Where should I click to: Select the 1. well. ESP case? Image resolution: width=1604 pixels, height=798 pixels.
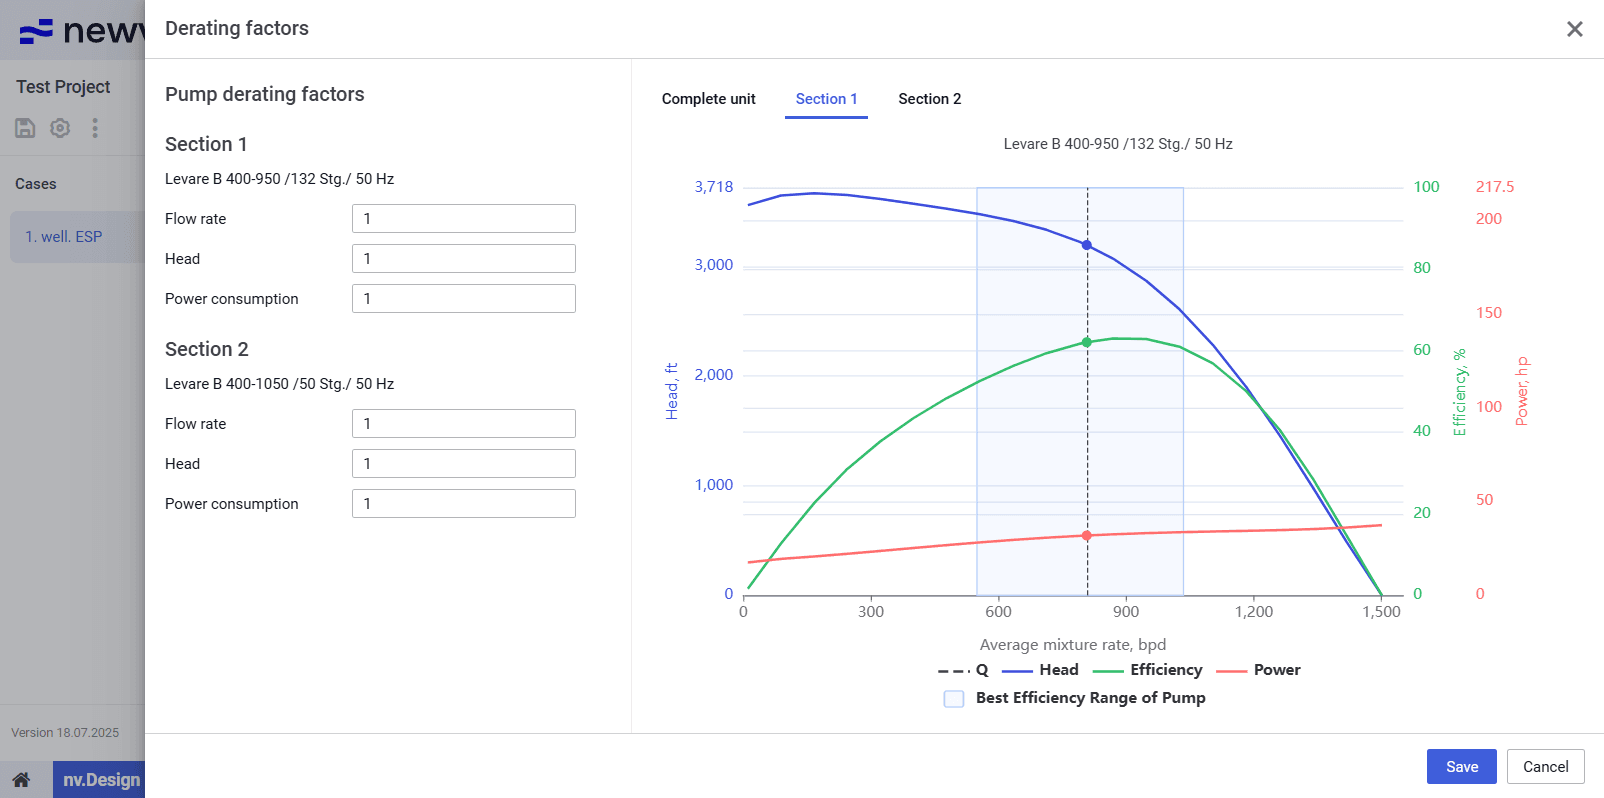pyautogui.click(x=64, y=237)
